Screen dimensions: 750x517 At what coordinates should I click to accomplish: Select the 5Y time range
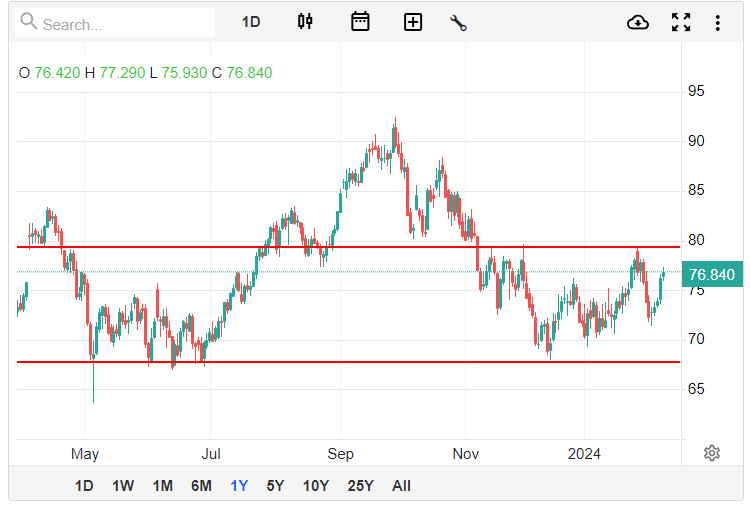coord(275,486)
